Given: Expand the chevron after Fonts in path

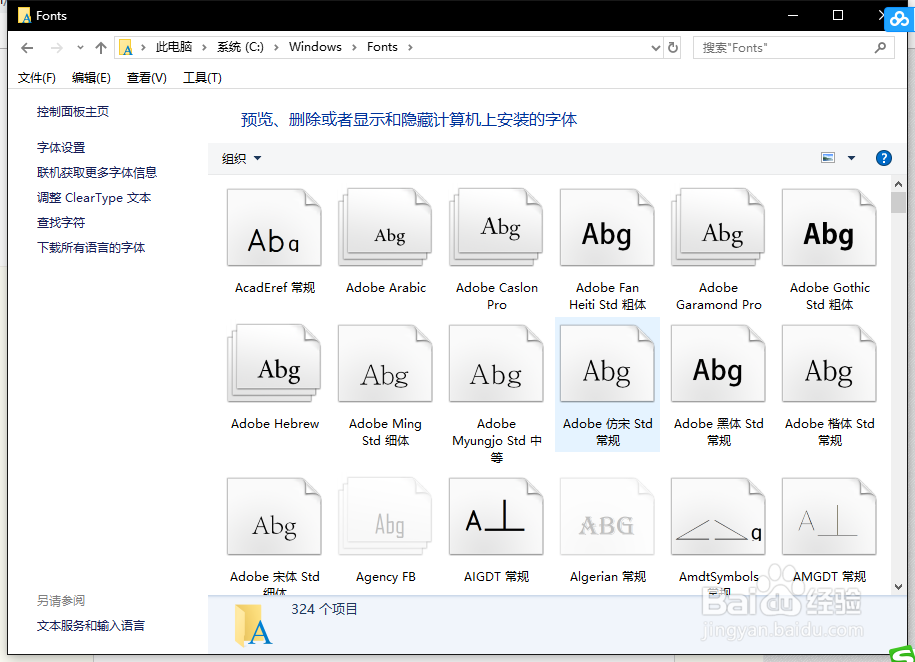Looking at the screenshot, I should click(410, 47).
